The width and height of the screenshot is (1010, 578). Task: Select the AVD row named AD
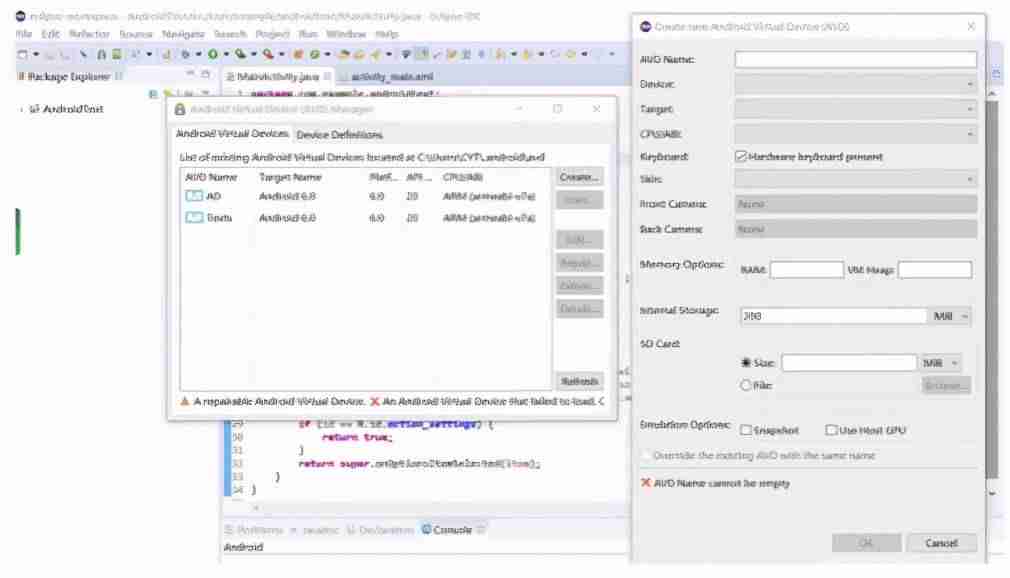point(365,196)
